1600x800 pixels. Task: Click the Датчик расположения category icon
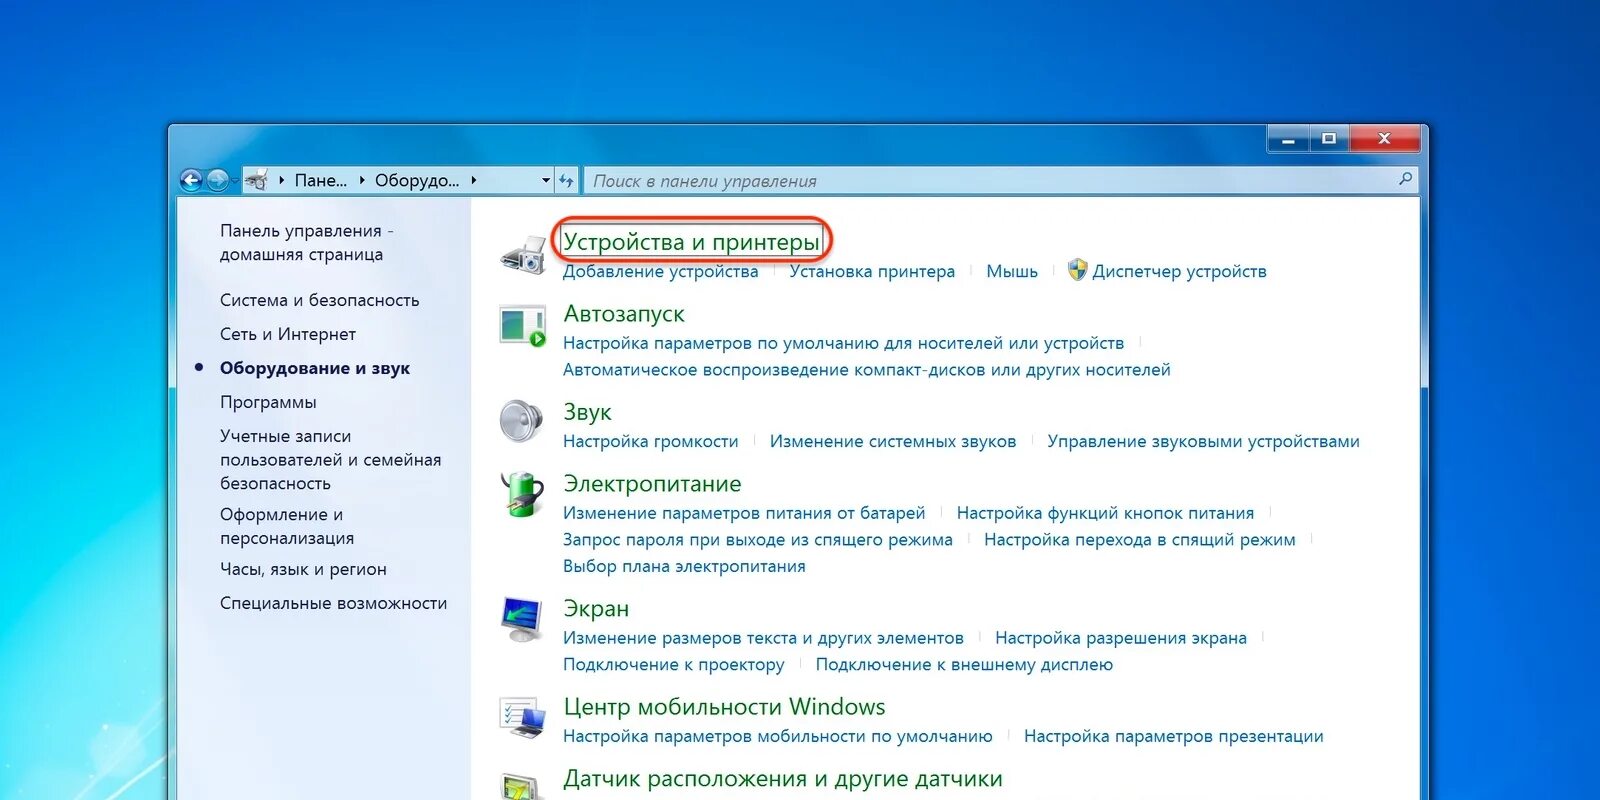[522, 787]
